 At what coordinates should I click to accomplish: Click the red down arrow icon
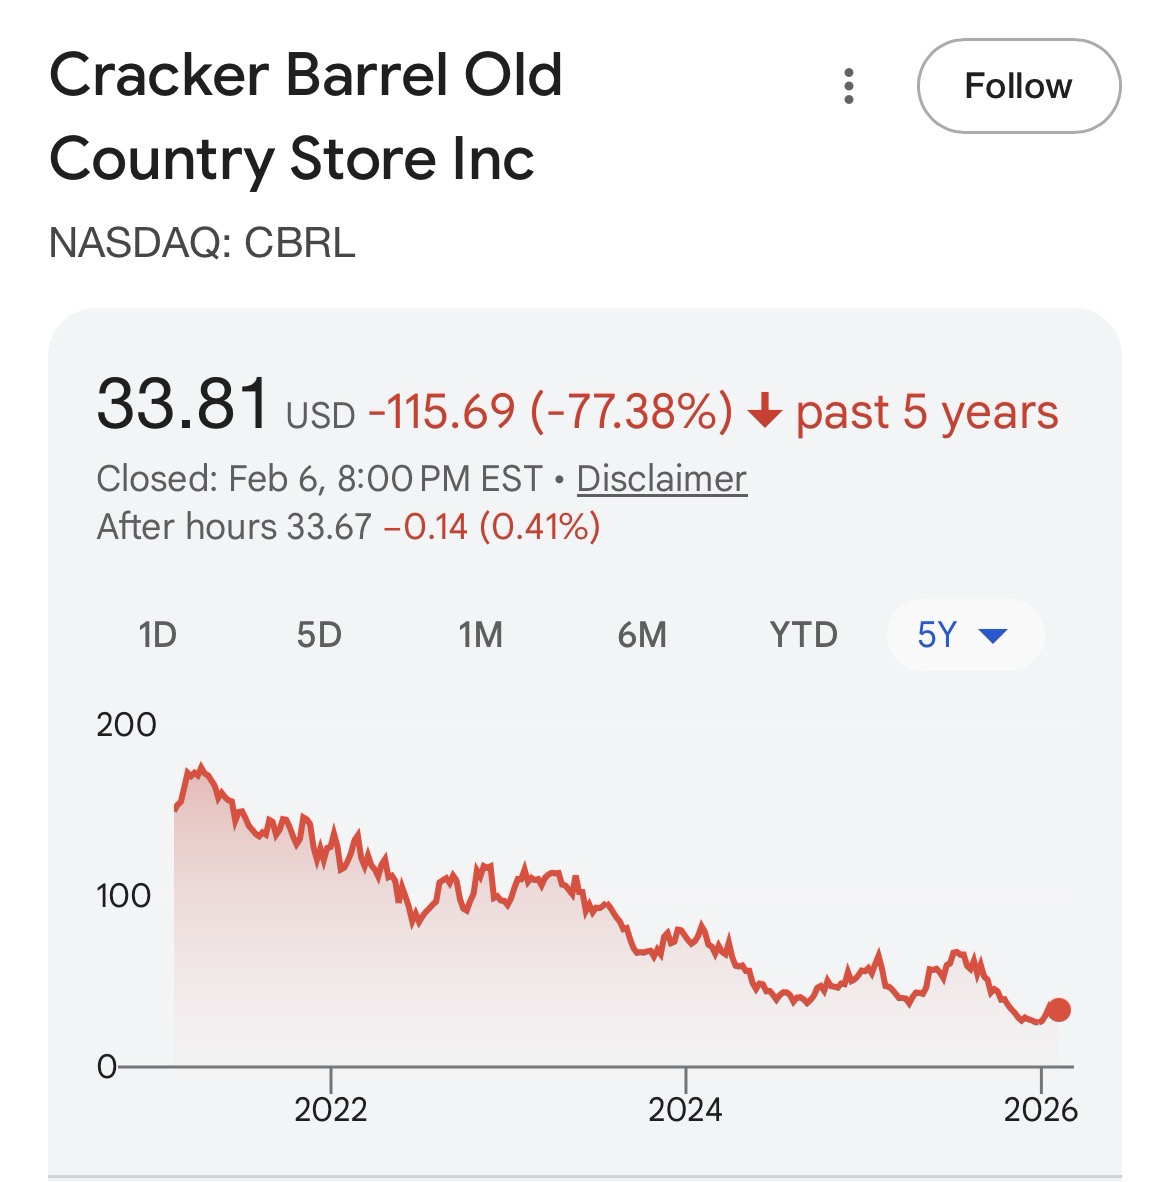click(764, 412)
